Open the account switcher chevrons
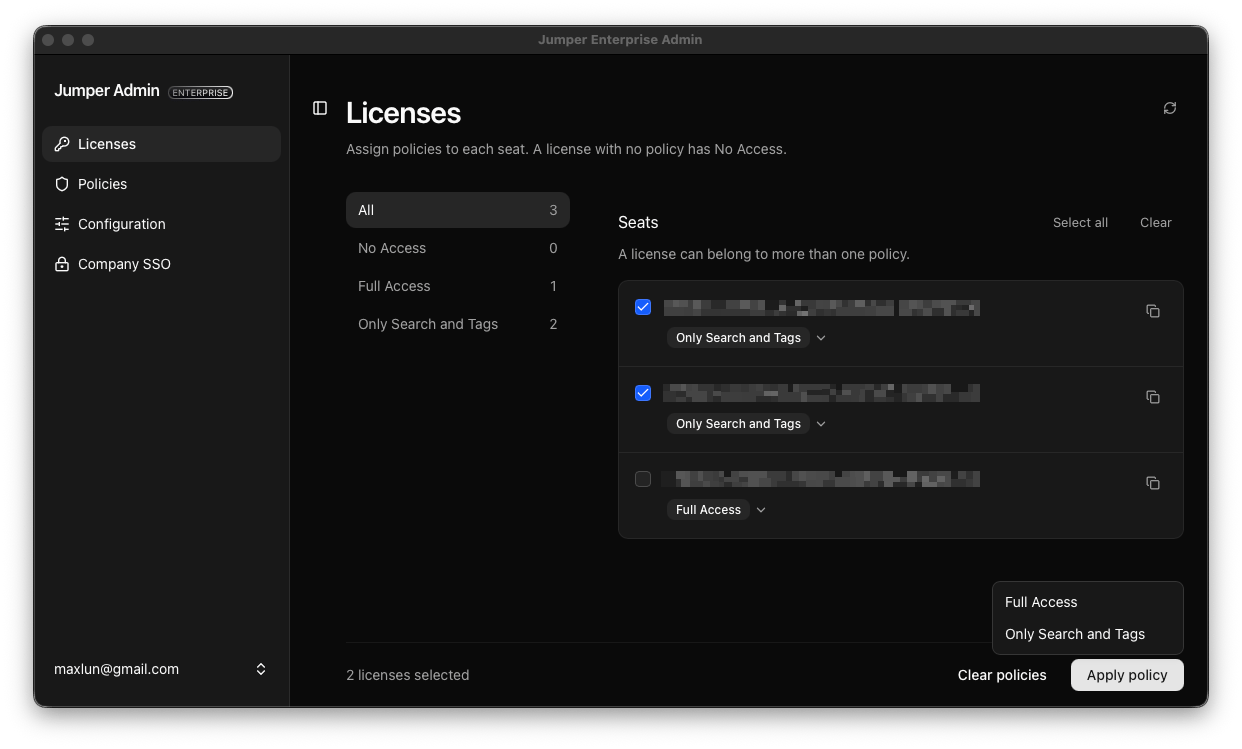 261,669
